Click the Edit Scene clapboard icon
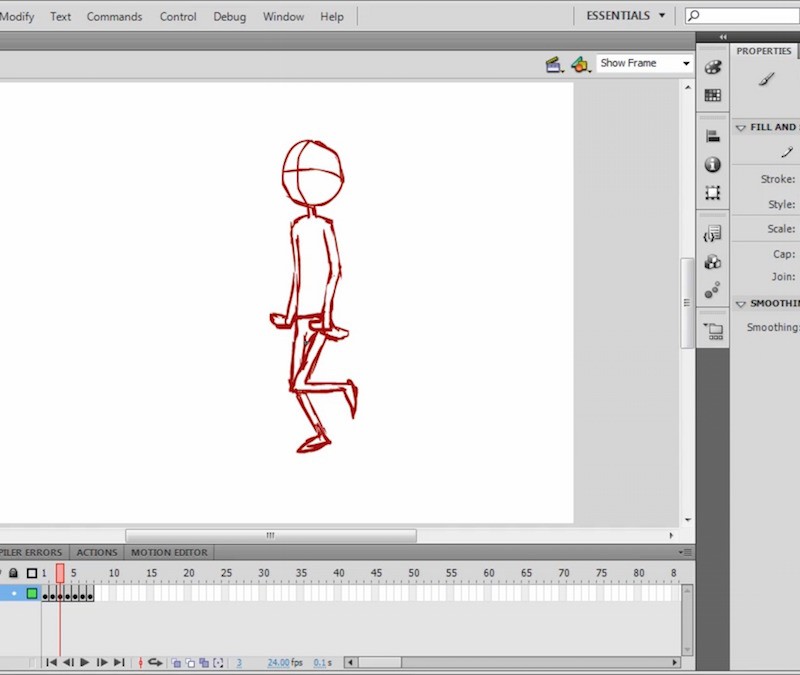This screenshot has width=800, height=675. click(554, 63)
